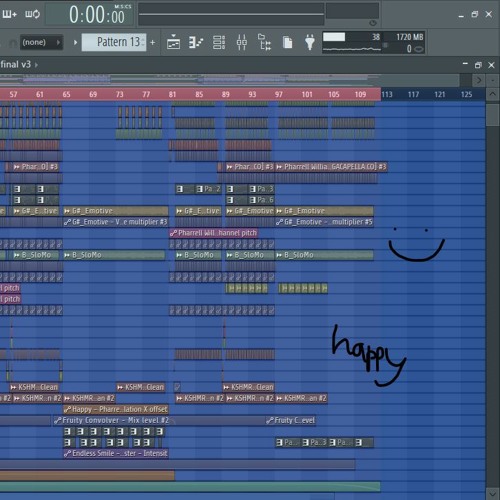Select the Happy - Pharre..lation X offset clip
The height and width of the screenshot is (500, 500).
tap(115, 409)
